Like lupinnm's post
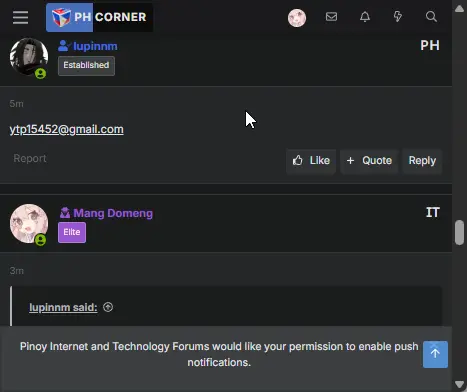The image size is (467, 392). click(x=311, y=161)
